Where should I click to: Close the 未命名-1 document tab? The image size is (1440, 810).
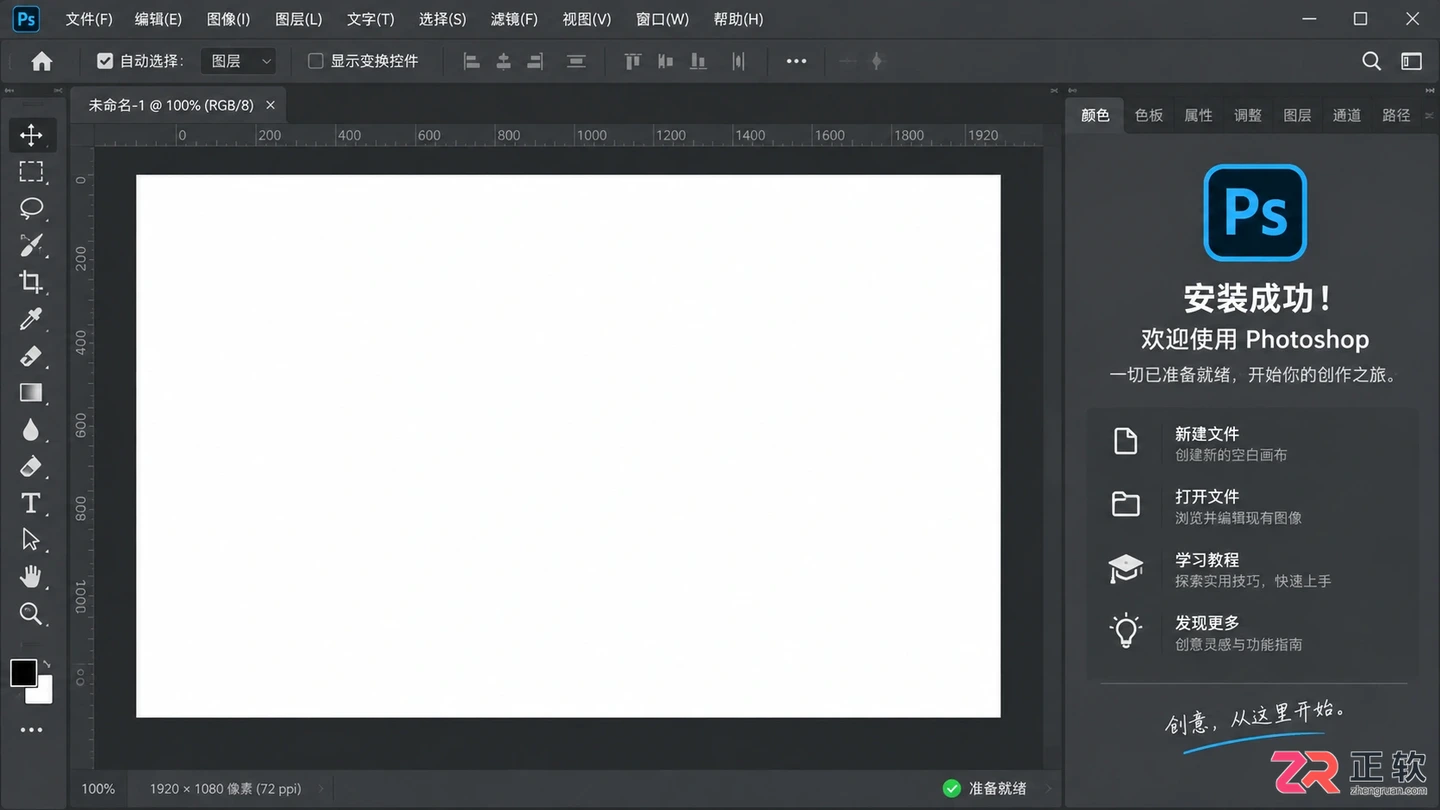pos(270,105)
